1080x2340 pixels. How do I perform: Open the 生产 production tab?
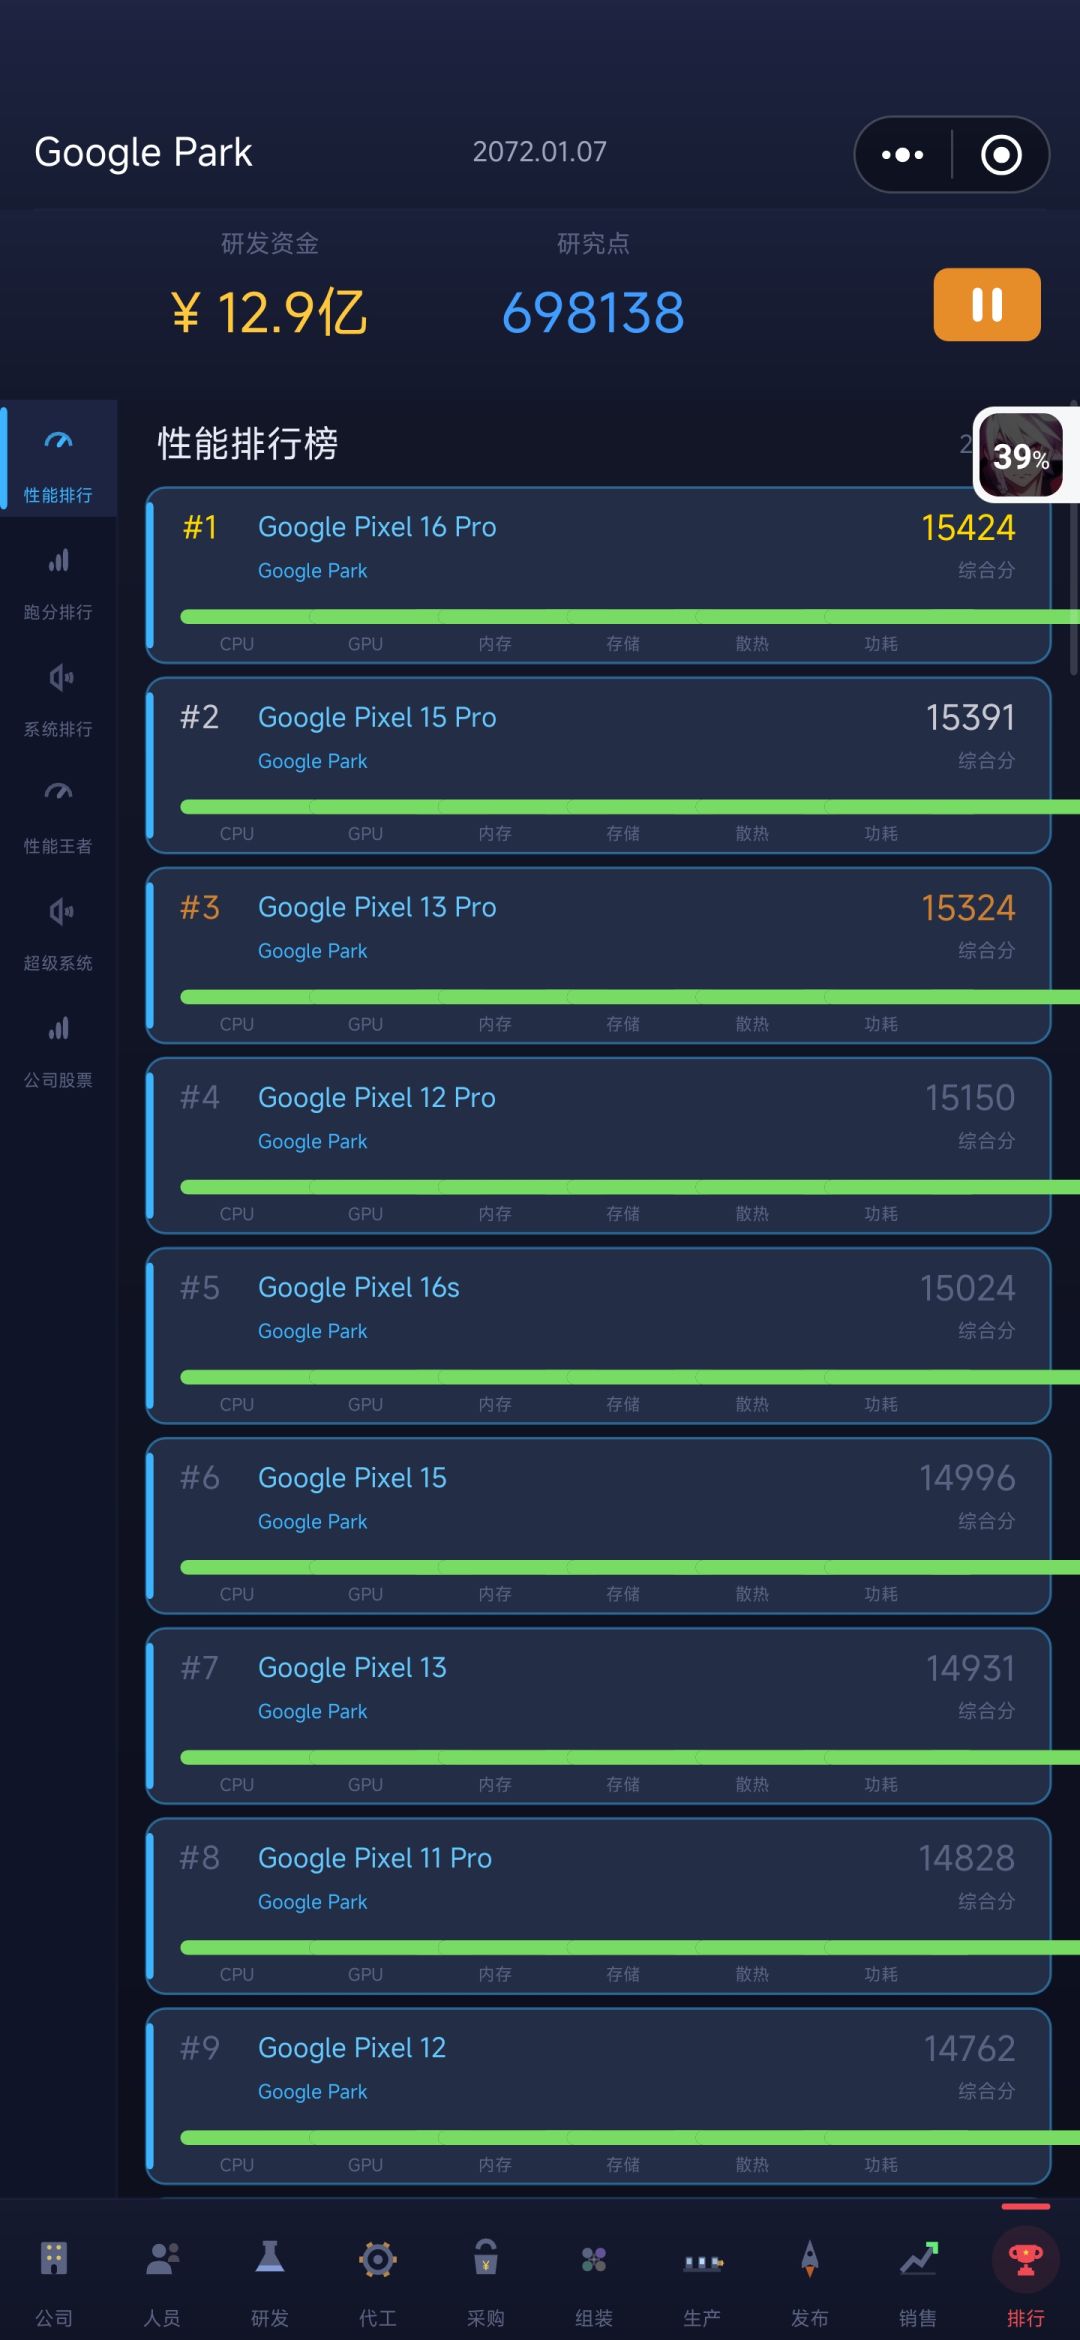pyautogui.click(x=702, y=2282)
